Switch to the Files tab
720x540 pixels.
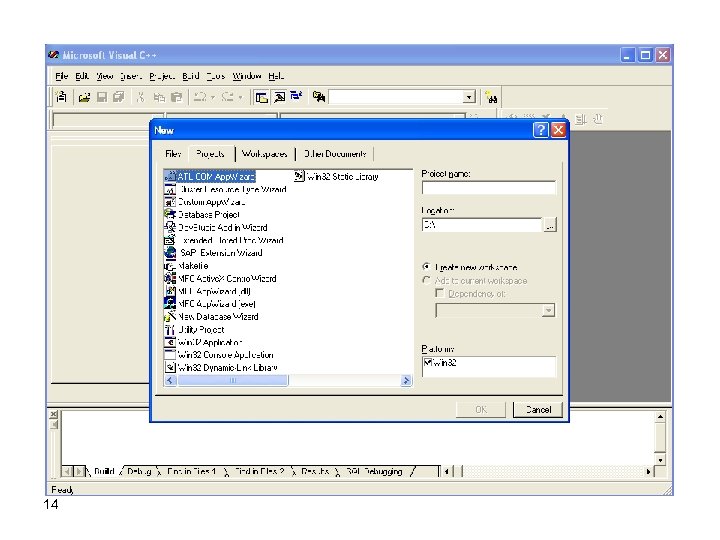[x=173, y=154]
